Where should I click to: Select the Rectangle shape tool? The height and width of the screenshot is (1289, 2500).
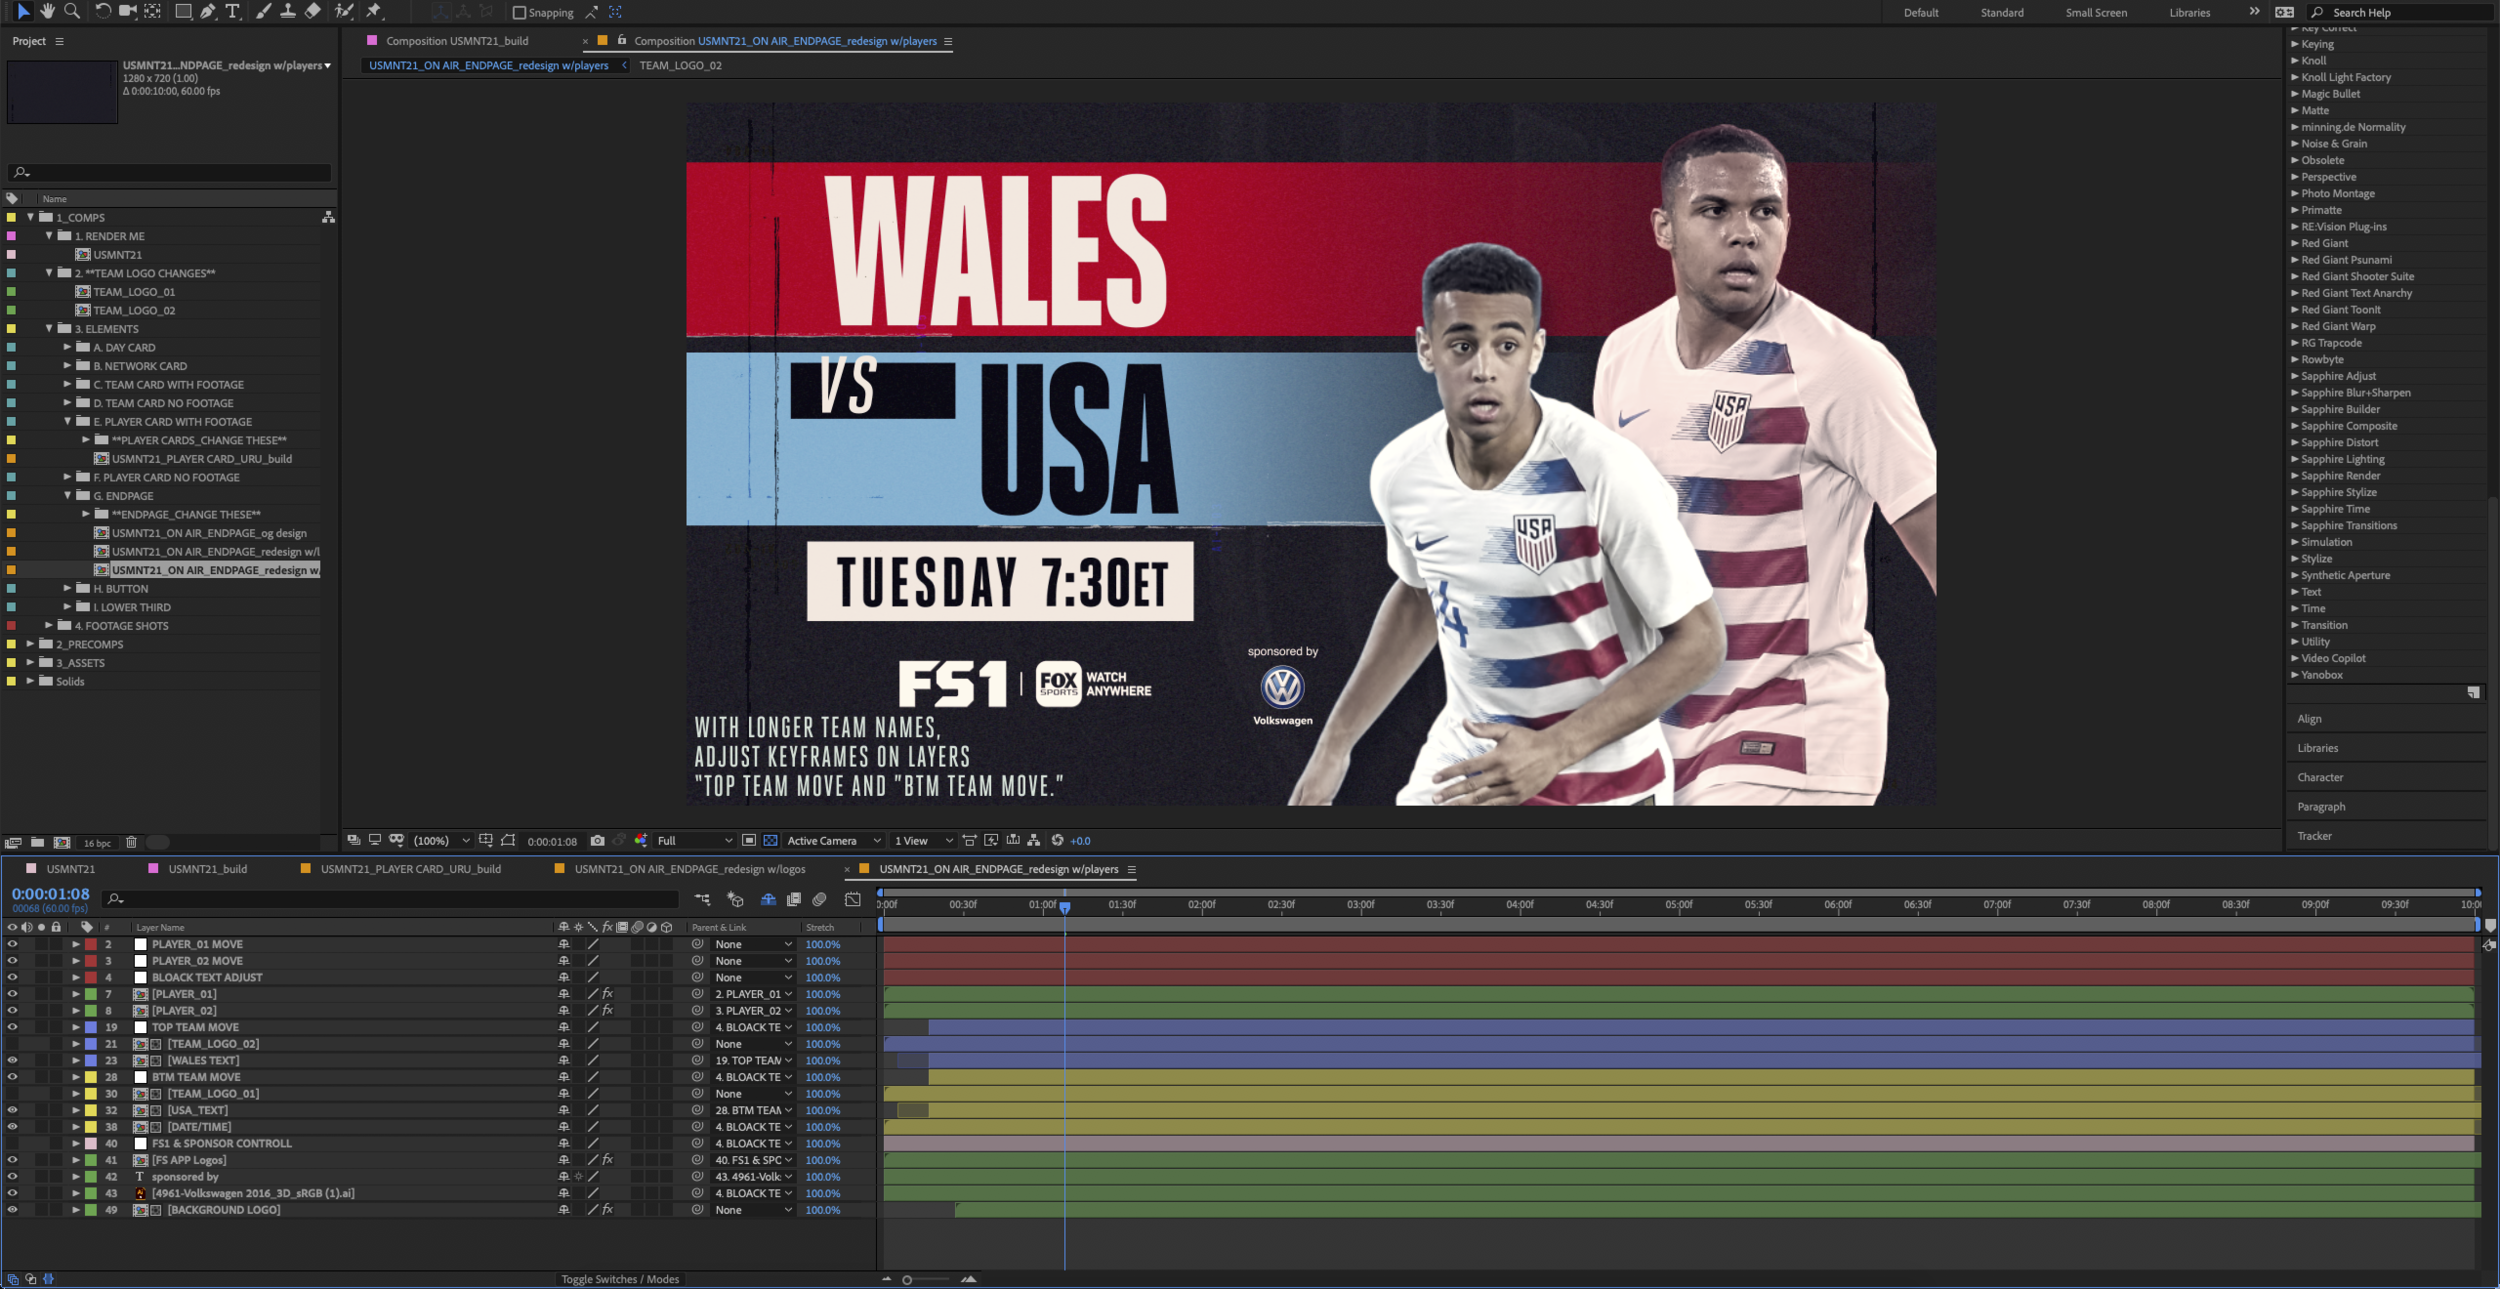coord(183,11)
